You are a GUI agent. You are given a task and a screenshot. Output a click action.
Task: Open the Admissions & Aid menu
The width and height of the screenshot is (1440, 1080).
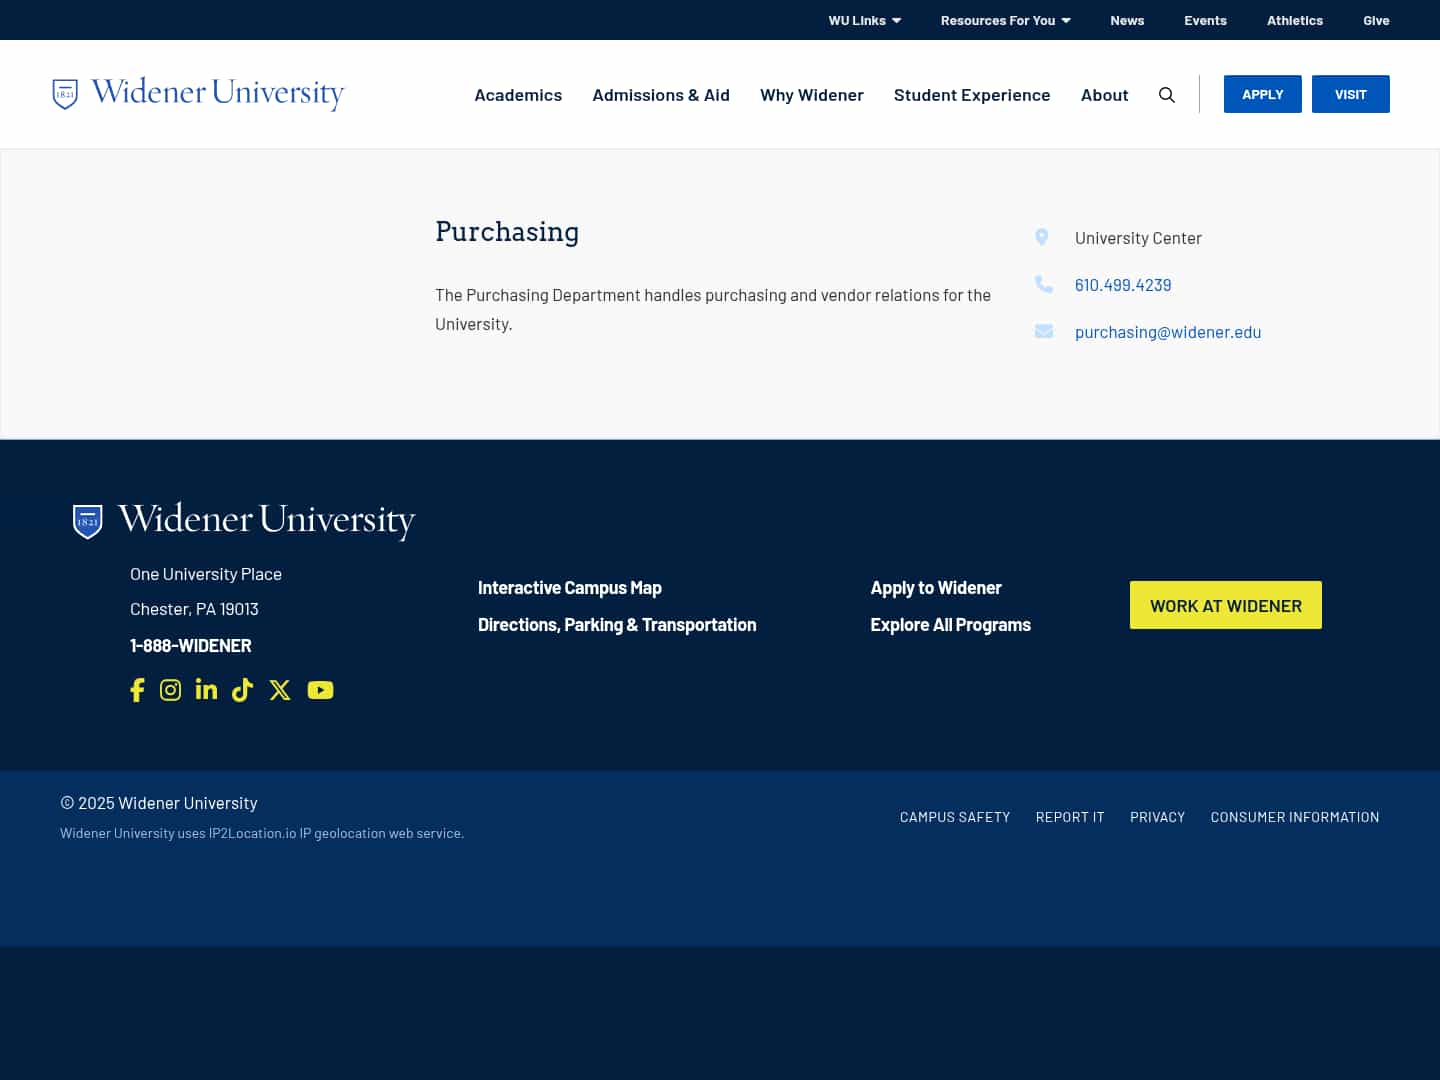[x=661, y=95]
